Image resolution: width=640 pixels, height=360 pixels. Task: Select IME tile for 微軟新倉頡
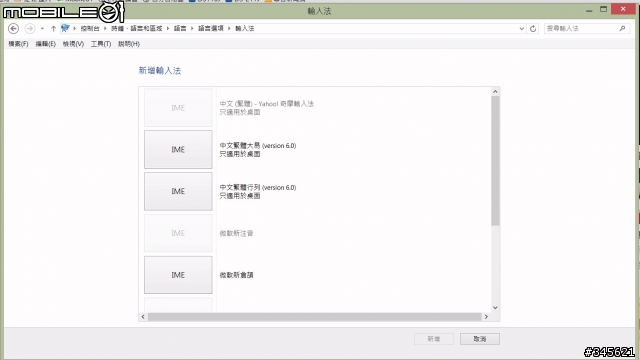coord(178,275)
